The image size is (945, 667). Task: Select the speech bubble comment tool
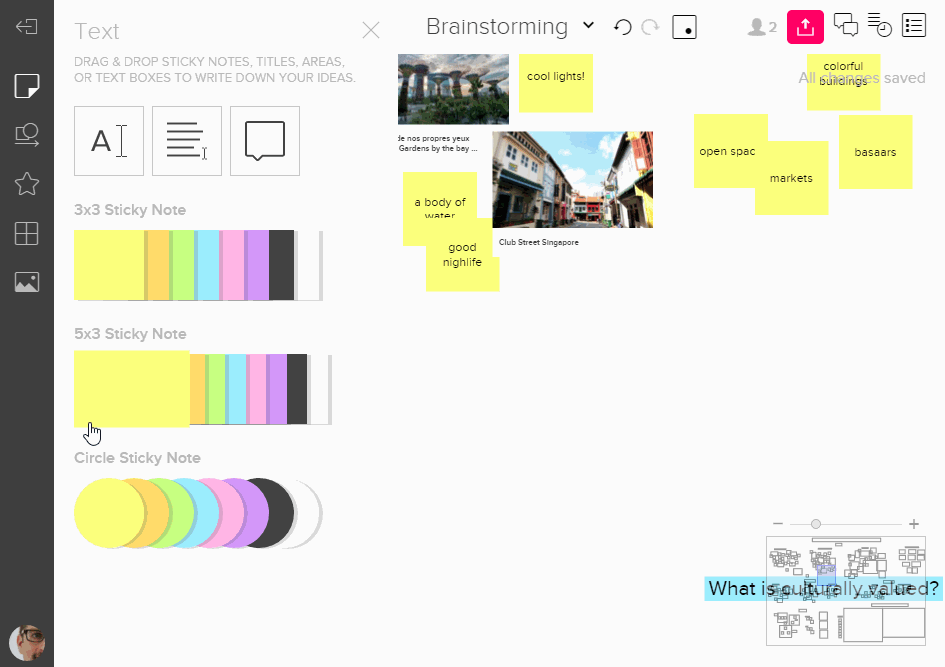tap(265, 141)
